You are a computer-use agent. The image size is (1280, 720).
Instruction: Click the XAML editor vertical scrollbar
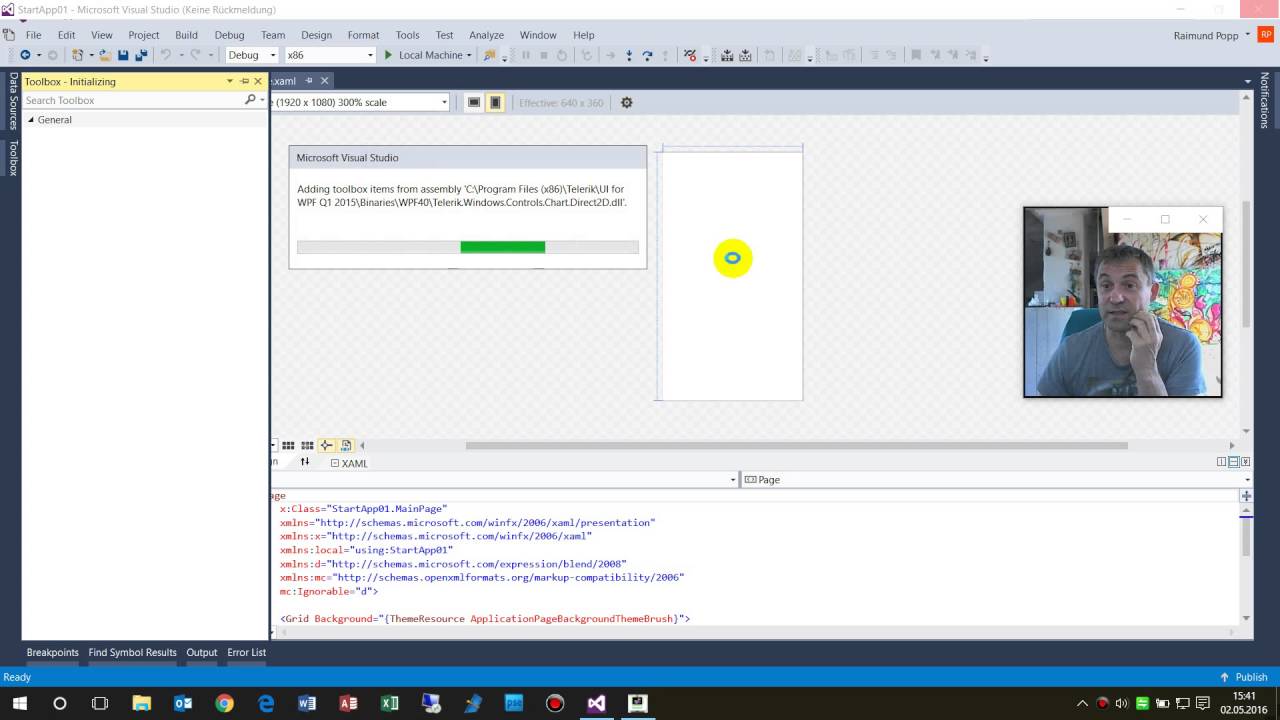(1246, 536)
